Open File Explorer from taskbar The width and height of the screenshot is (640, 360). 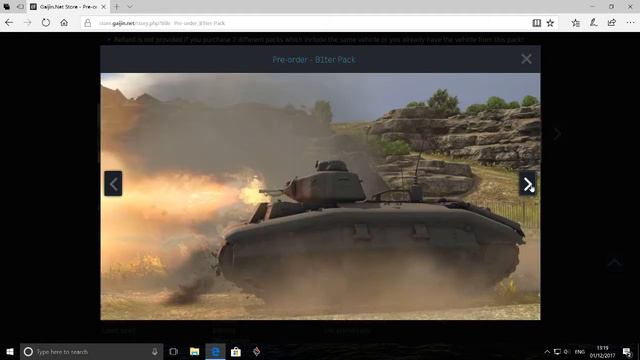pyautogui.click(x=194, y=351)
